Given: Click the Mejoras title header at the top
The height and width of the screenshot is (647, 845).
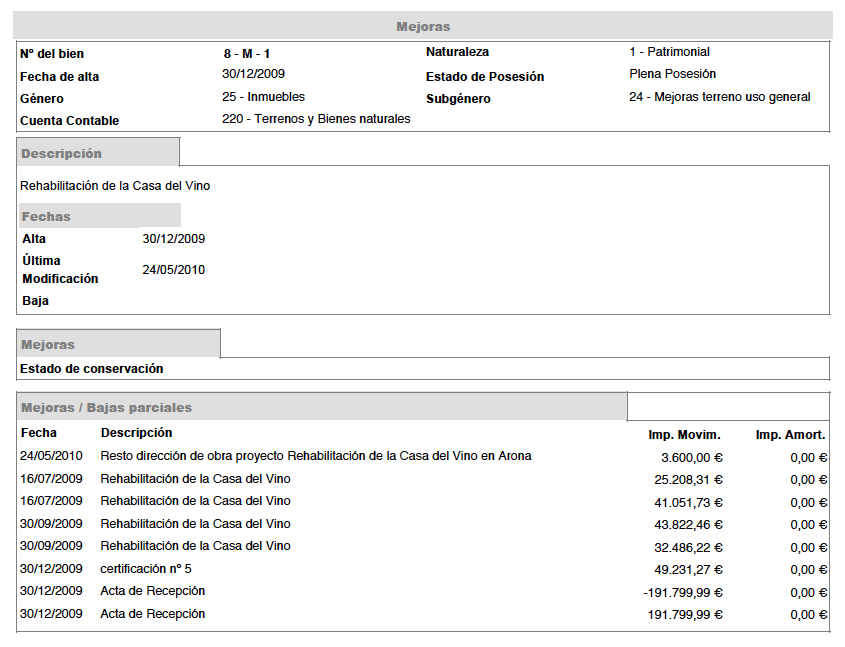Looking at the screenshot, I should pos(423,26).
